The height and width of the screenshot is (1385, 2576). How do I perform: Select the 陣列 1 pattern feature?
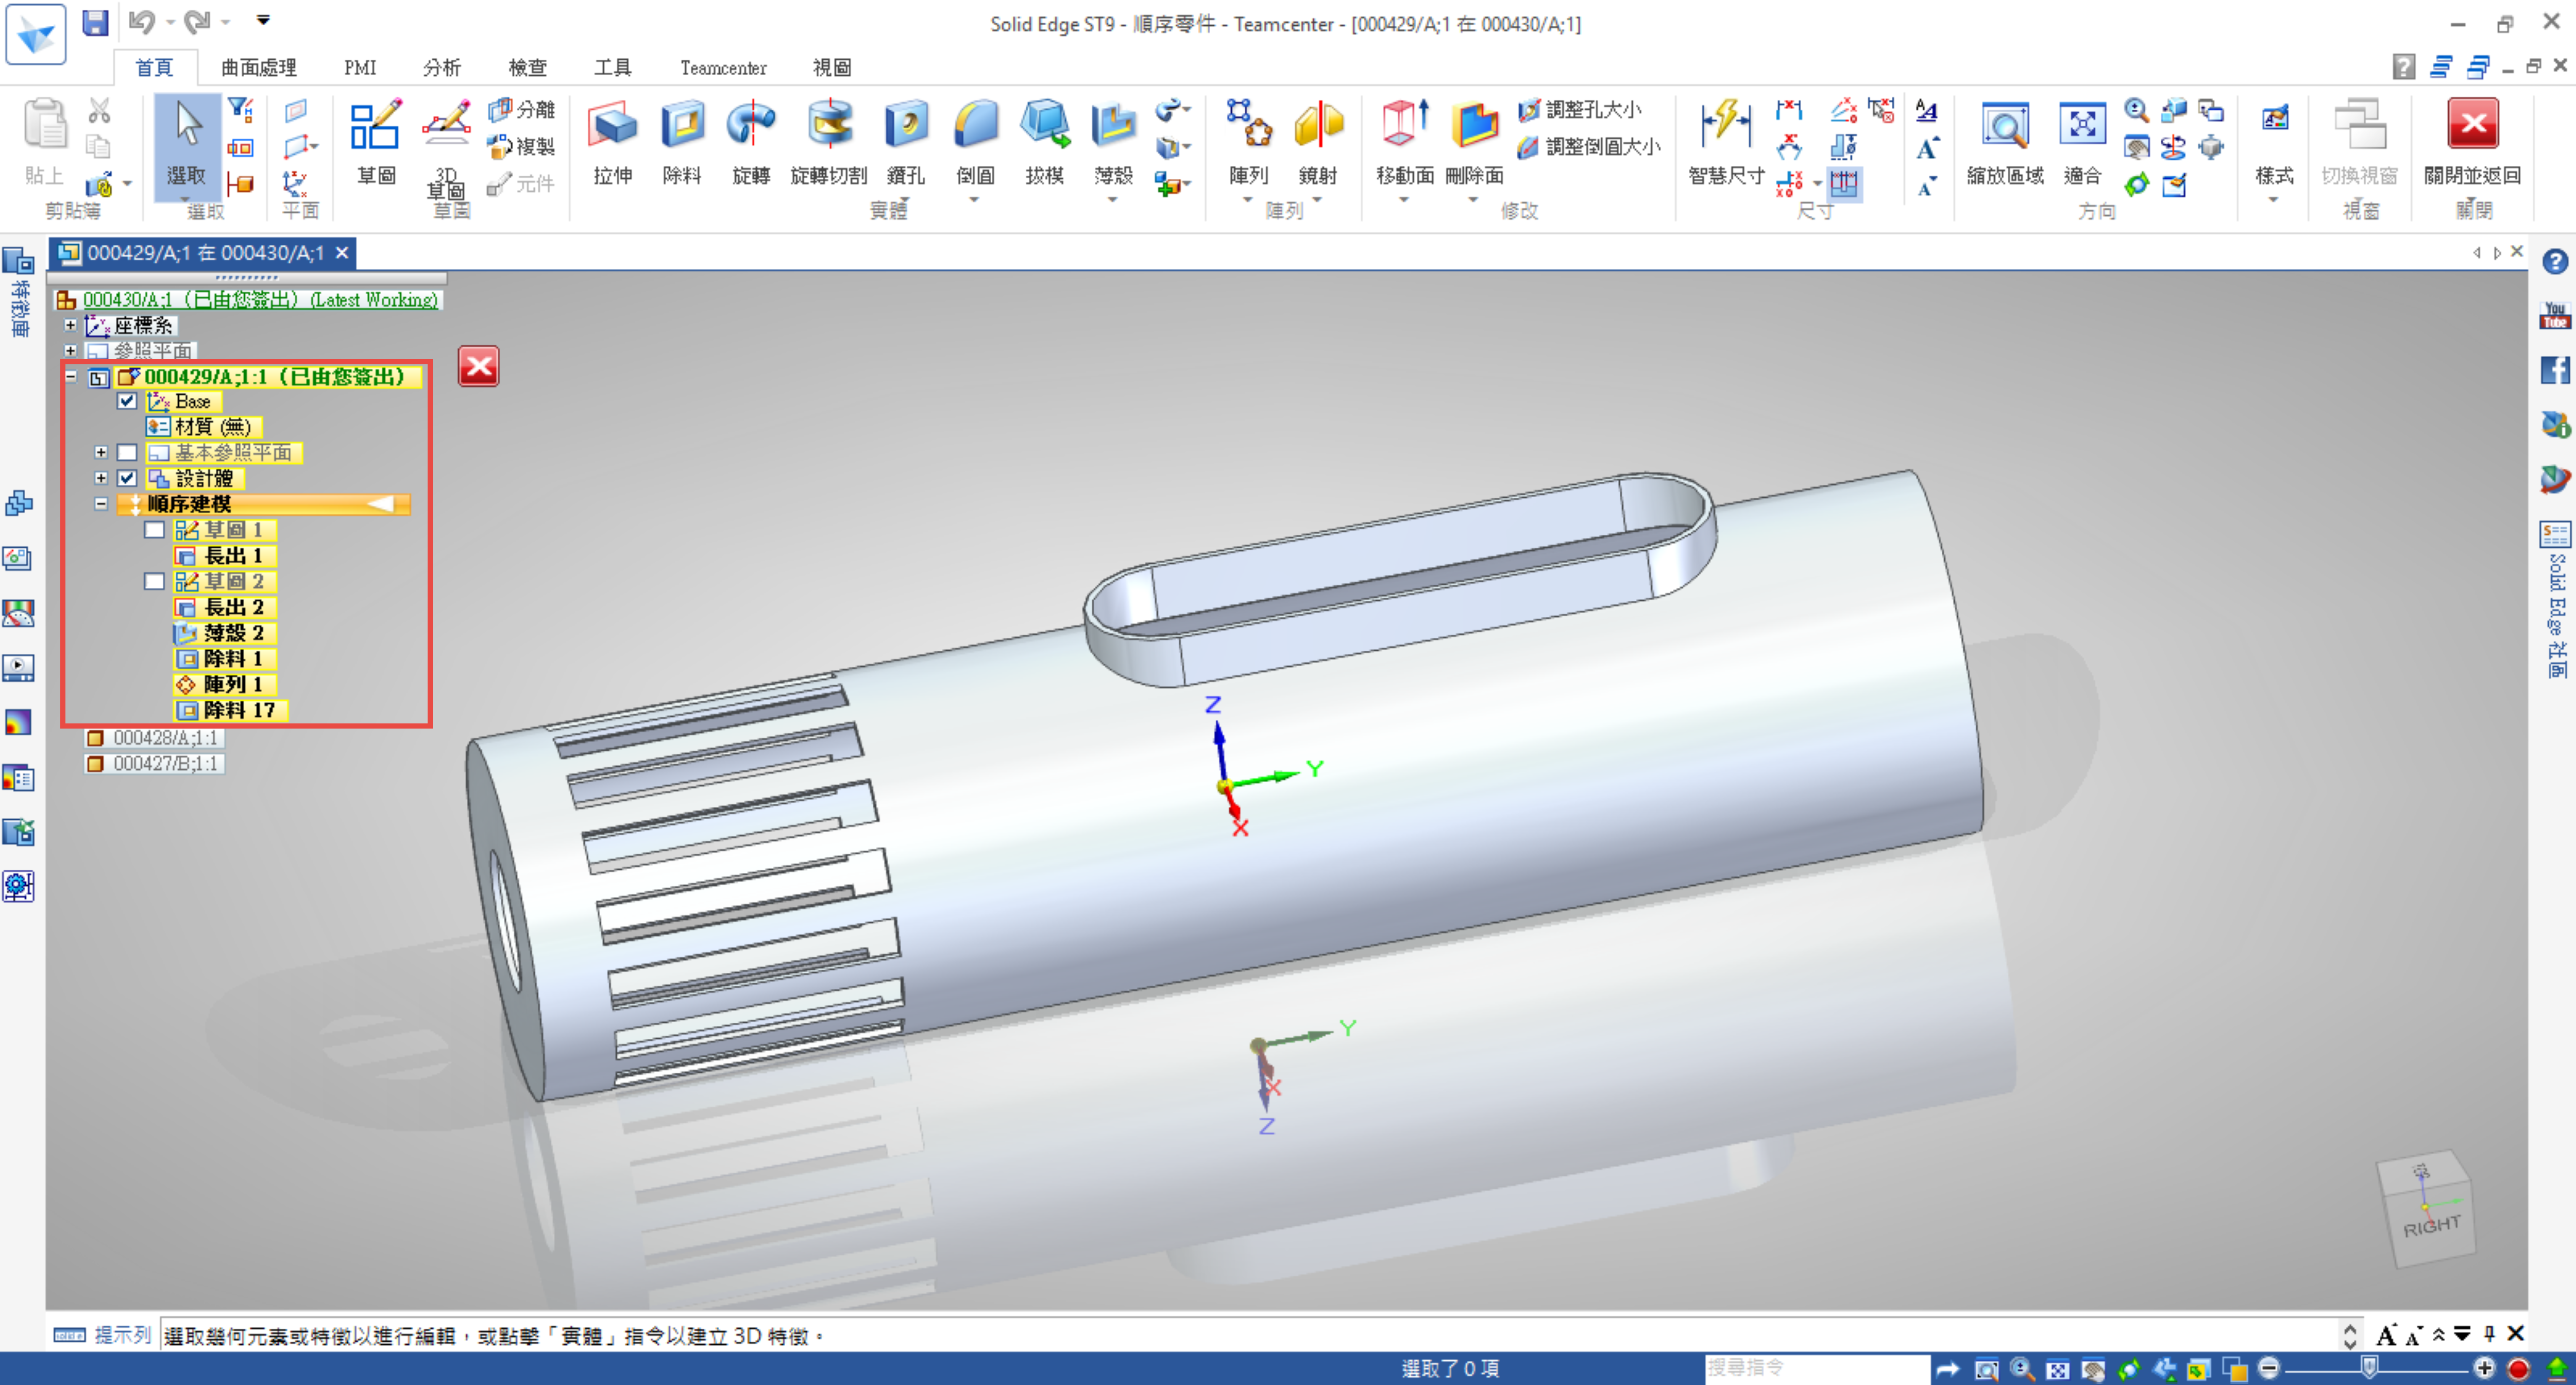point(225,684)
